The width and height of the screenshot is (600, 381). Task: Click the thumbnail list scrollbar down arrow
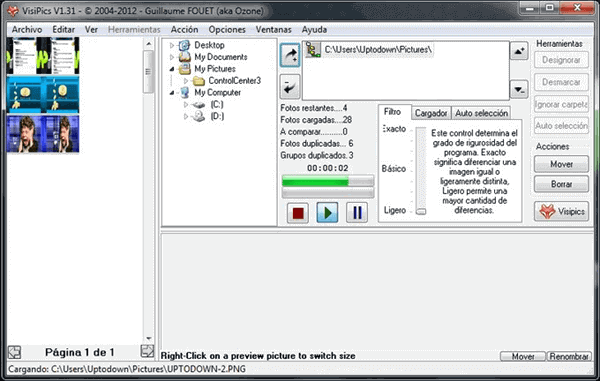(148, 339)
